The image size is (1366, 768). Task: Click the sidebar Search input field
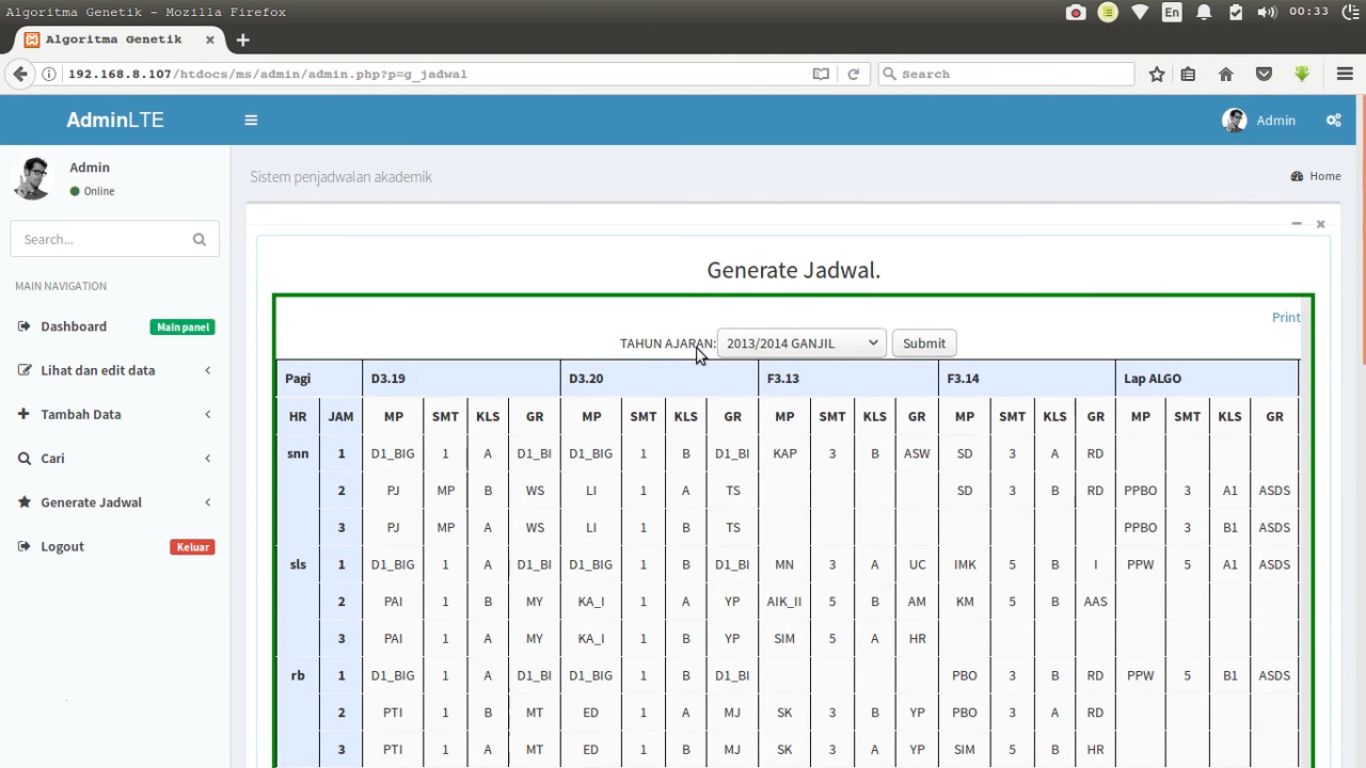coord(100,240)
